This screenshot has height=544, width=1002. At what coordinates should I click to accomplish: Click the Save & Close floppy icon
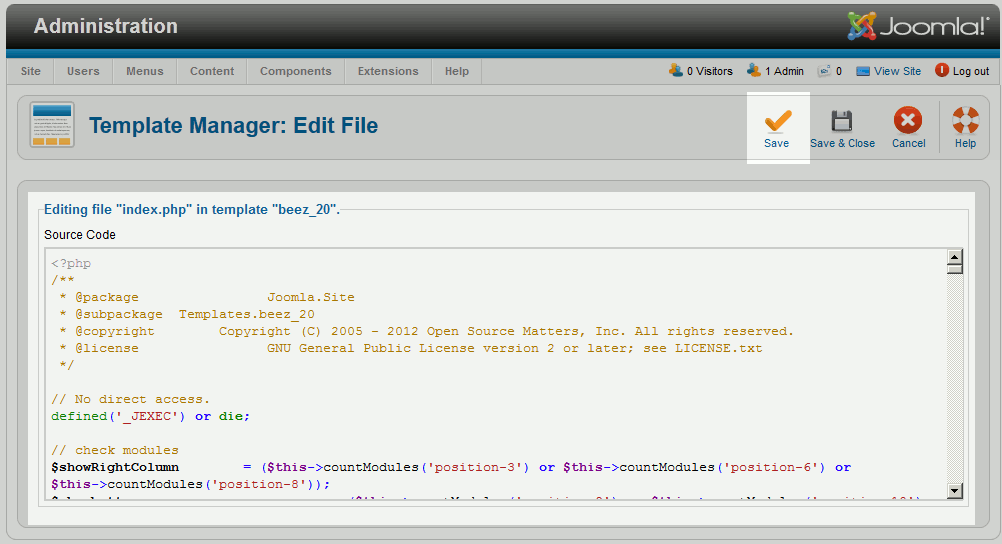(x=842, y=121)
